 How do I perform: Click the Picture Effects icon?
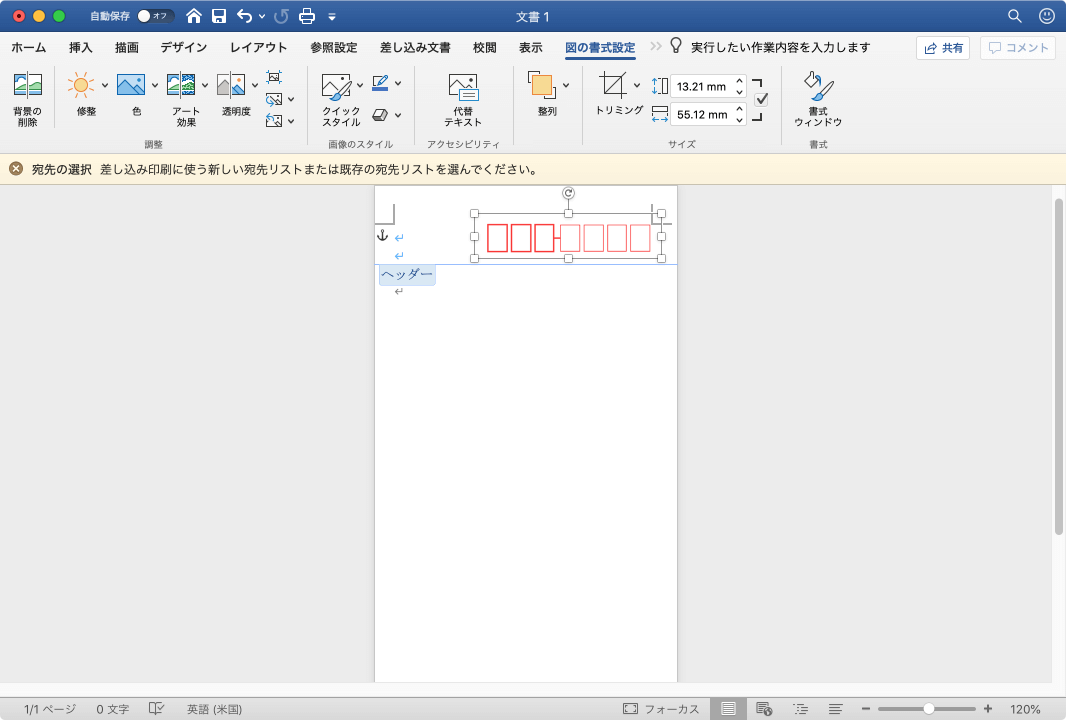(x=381, y=115)
